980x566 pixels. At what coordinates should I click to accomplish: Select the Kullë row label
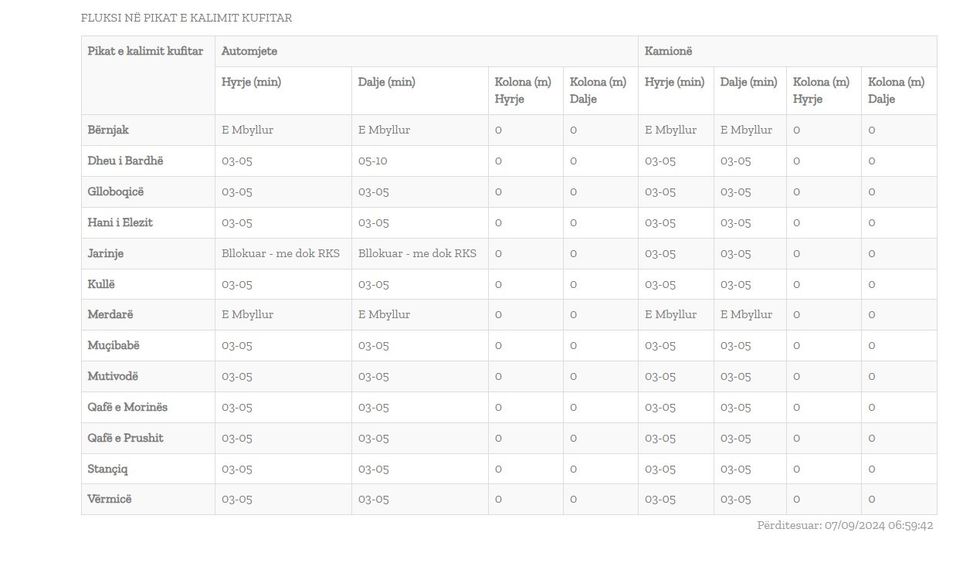101,285
